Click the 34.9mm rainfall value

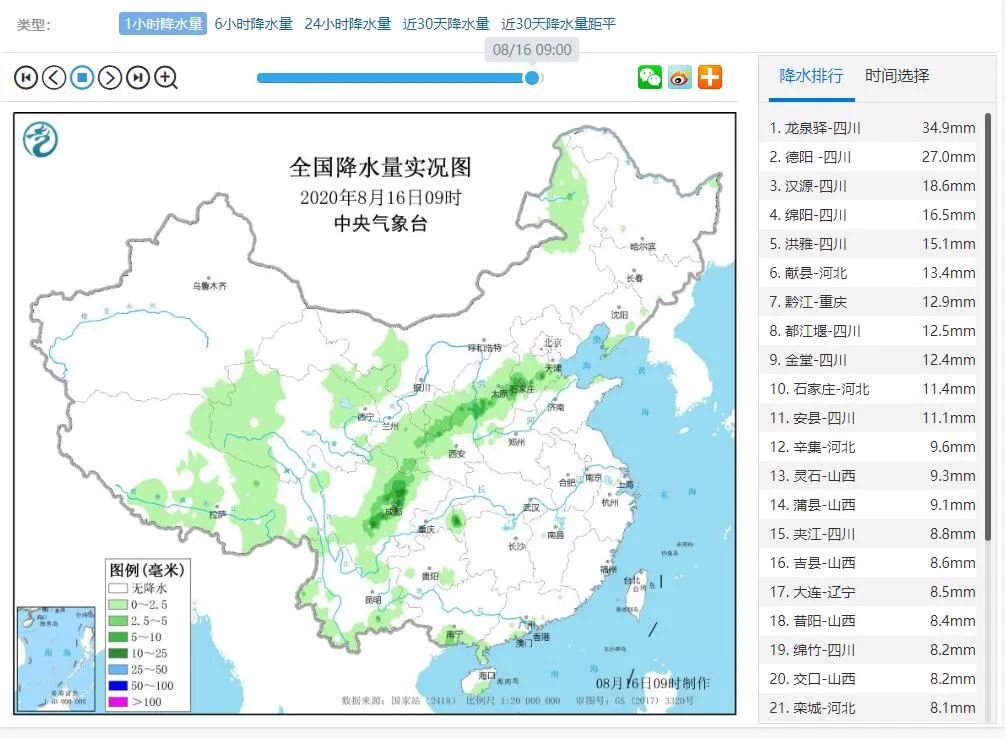948,128
